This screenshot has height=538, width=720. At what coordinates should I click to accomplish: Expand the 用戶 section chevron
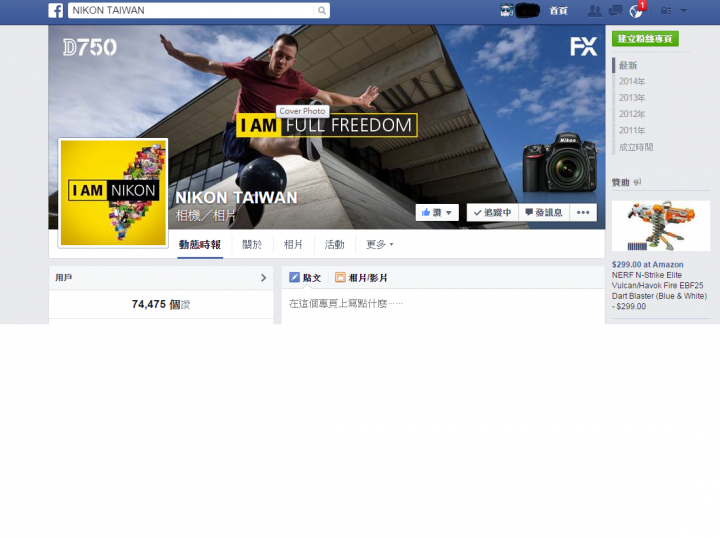click(264, 278)
